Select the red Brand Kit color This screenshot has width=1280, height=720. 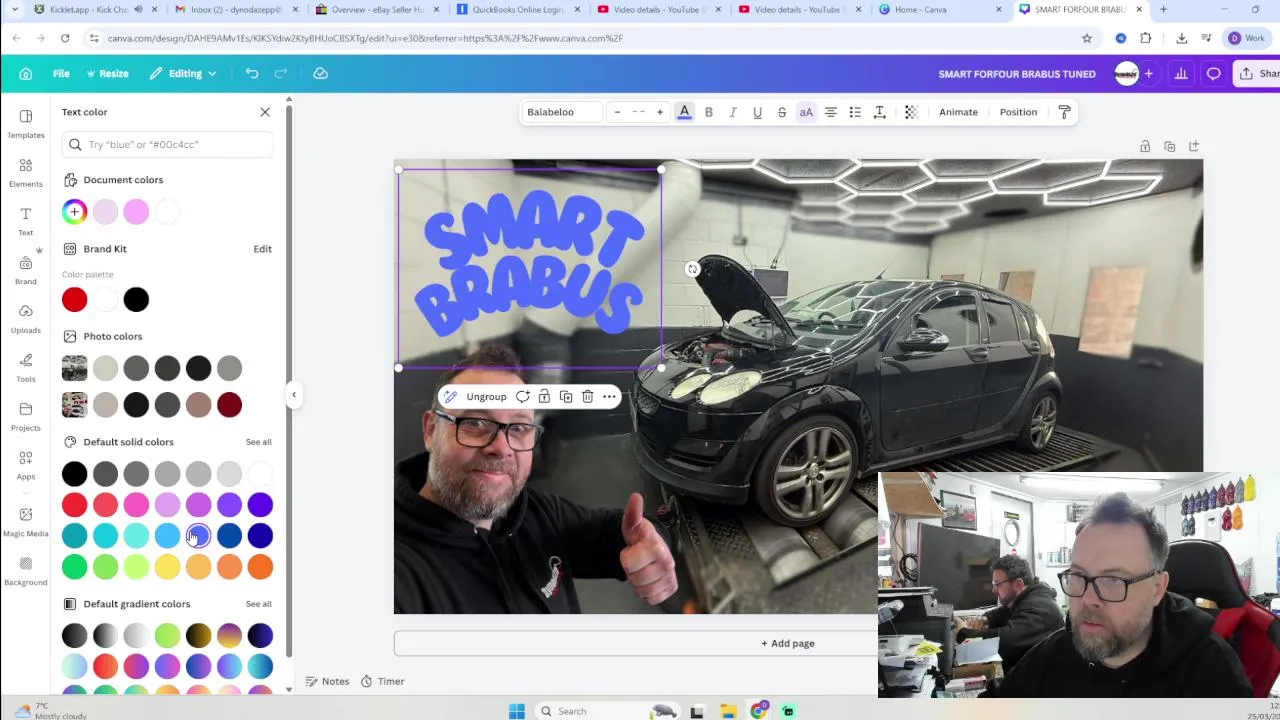click(x=74, y=299)
